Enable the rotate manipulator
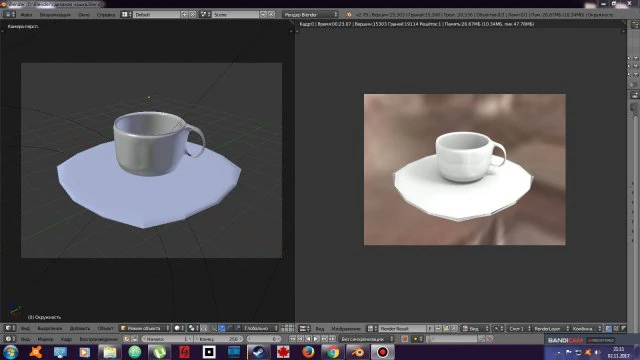This screenshot has height=360, width=640. [230, 328]
